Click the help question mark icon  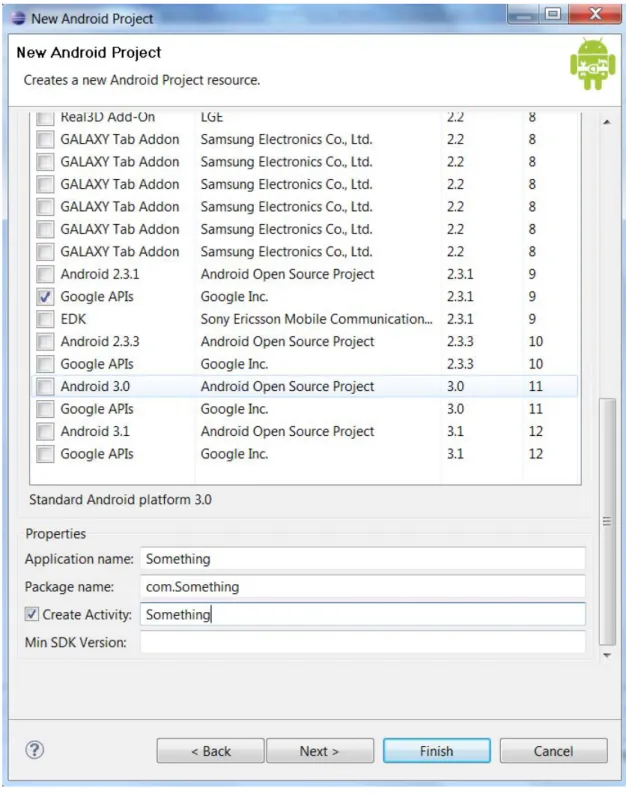[x=34, y=749]
